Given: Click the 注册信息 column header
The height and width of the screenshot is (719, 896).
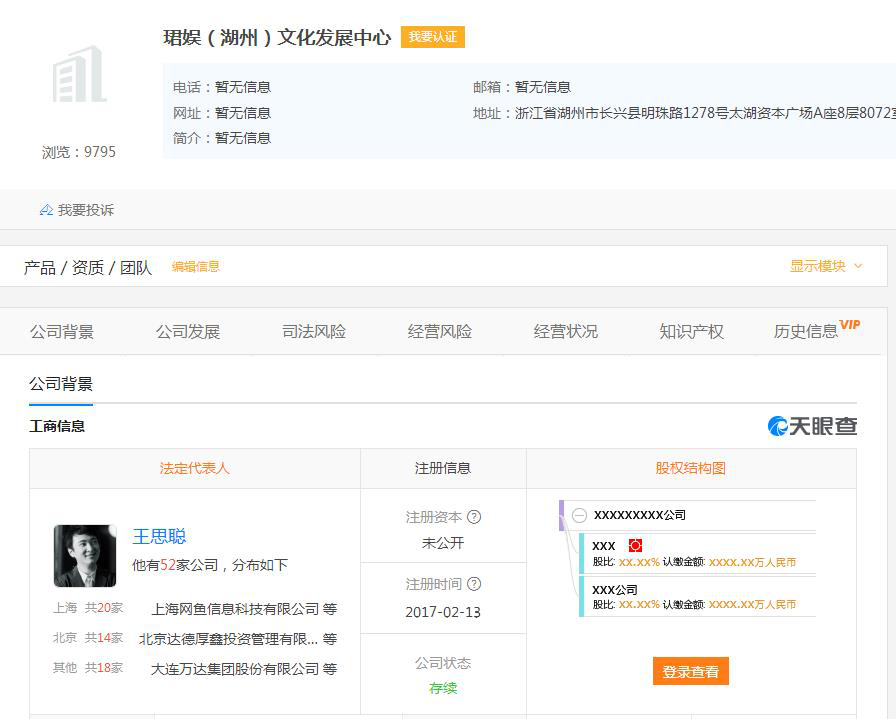Looking at the screenshot, I should pos(443,469).
